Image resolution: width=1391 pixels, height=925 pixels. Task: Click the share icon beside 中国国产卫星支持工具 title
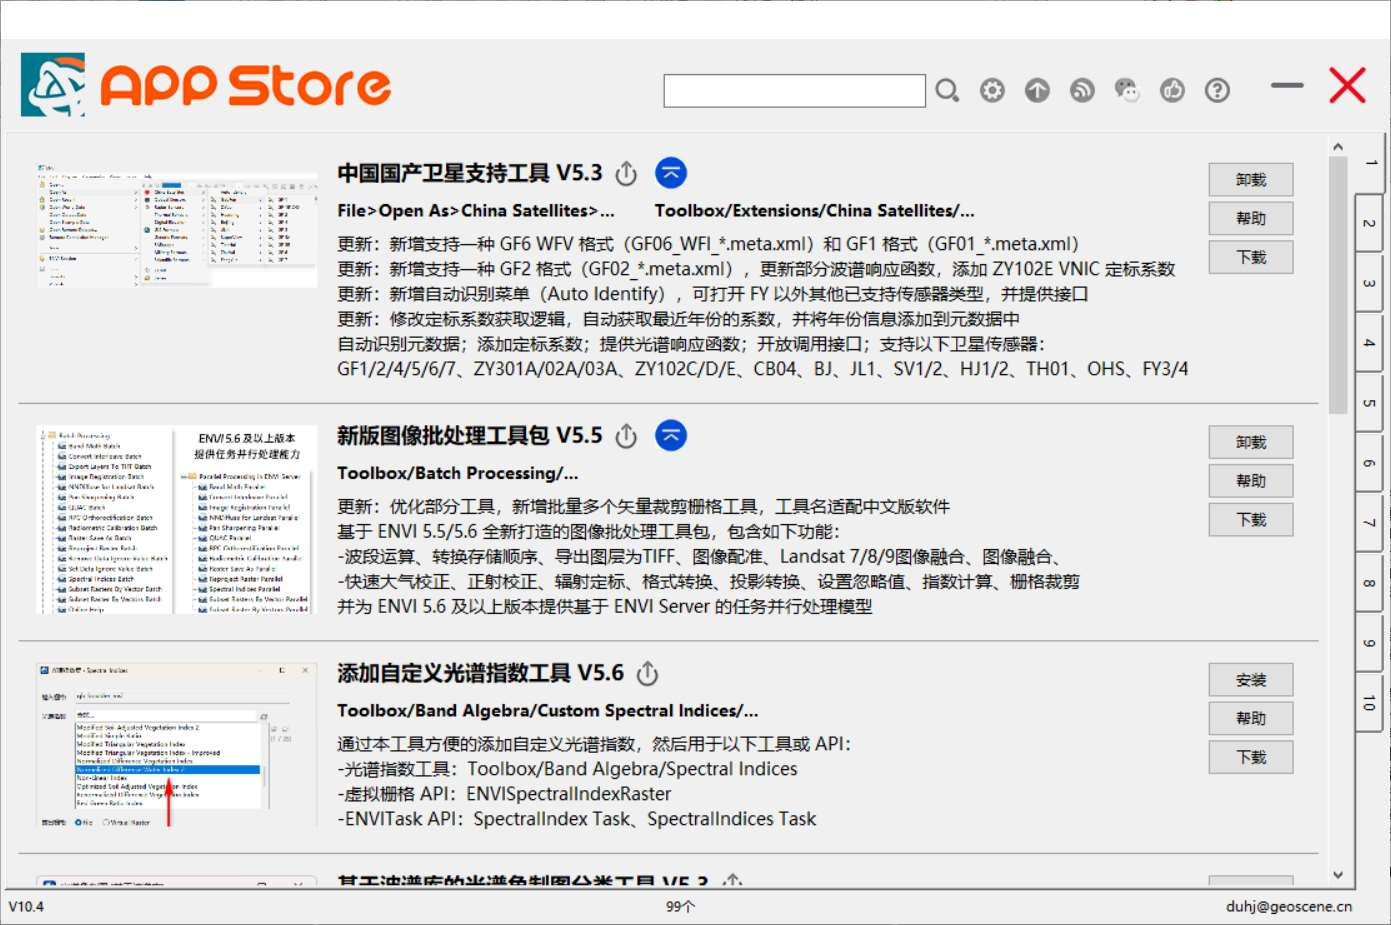(625, 172)
